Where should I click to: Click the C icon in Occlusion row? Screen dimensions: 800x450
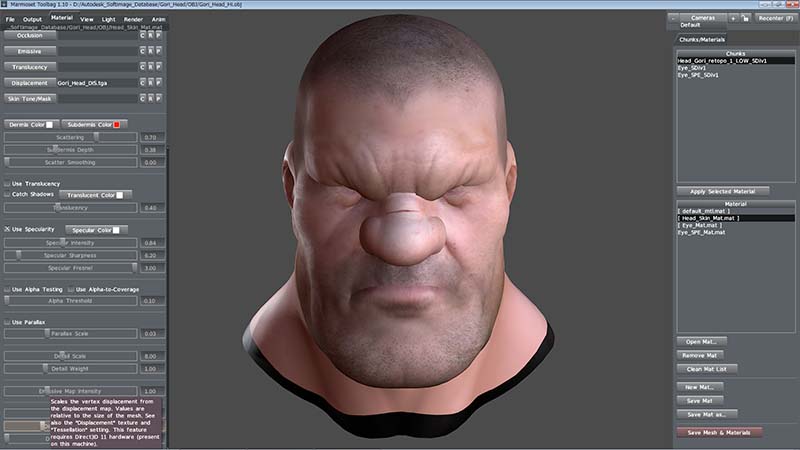[x=142, y=36]
